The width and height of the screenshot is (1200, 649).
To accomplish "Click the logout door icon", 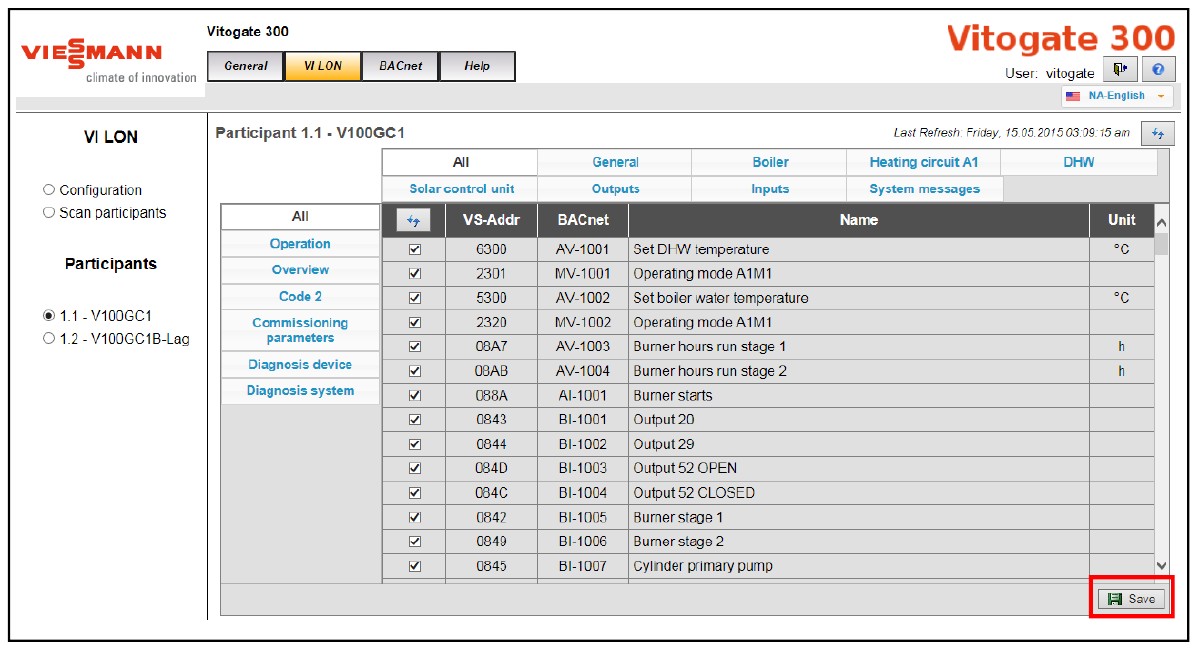I will point(1119,69).
